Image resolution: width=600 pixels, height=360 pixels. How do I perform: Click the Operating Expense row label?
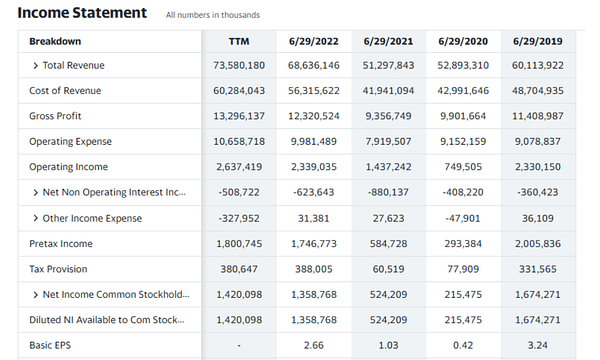pos(70,142)
